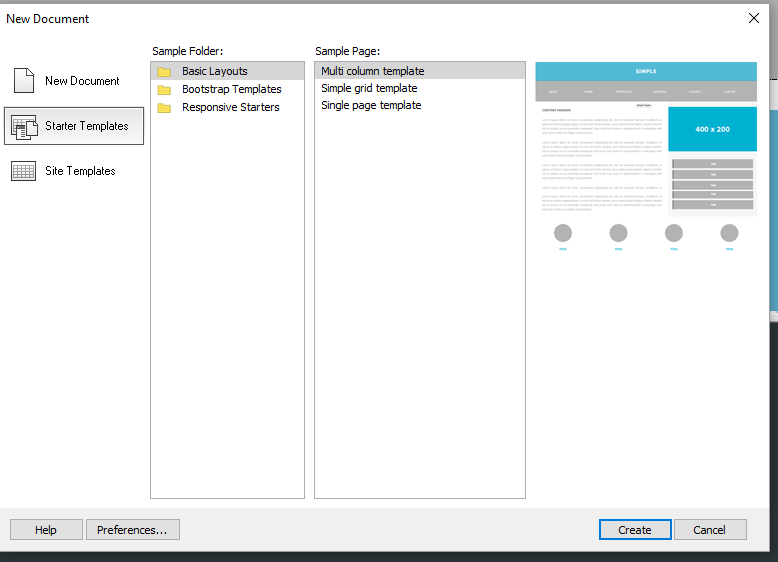Click the Basic Layouts folder icon
Screen dimensions: 778x562
pyautogui.click(x=164, y=72)
